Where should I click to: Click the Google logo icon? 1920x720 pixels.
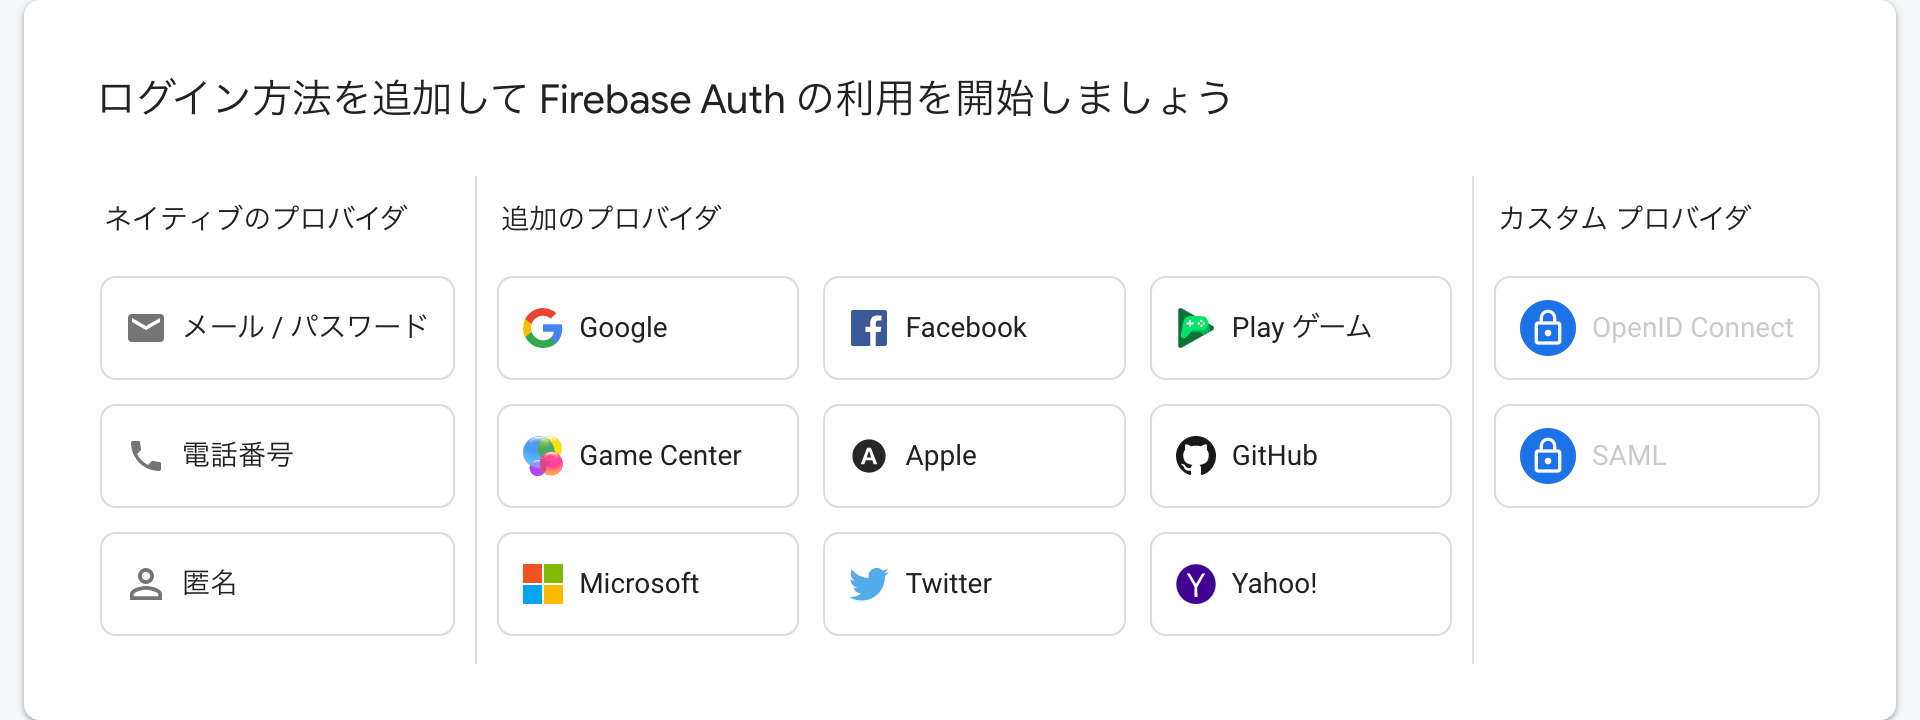pyautogui.click(x=543, y=328)
